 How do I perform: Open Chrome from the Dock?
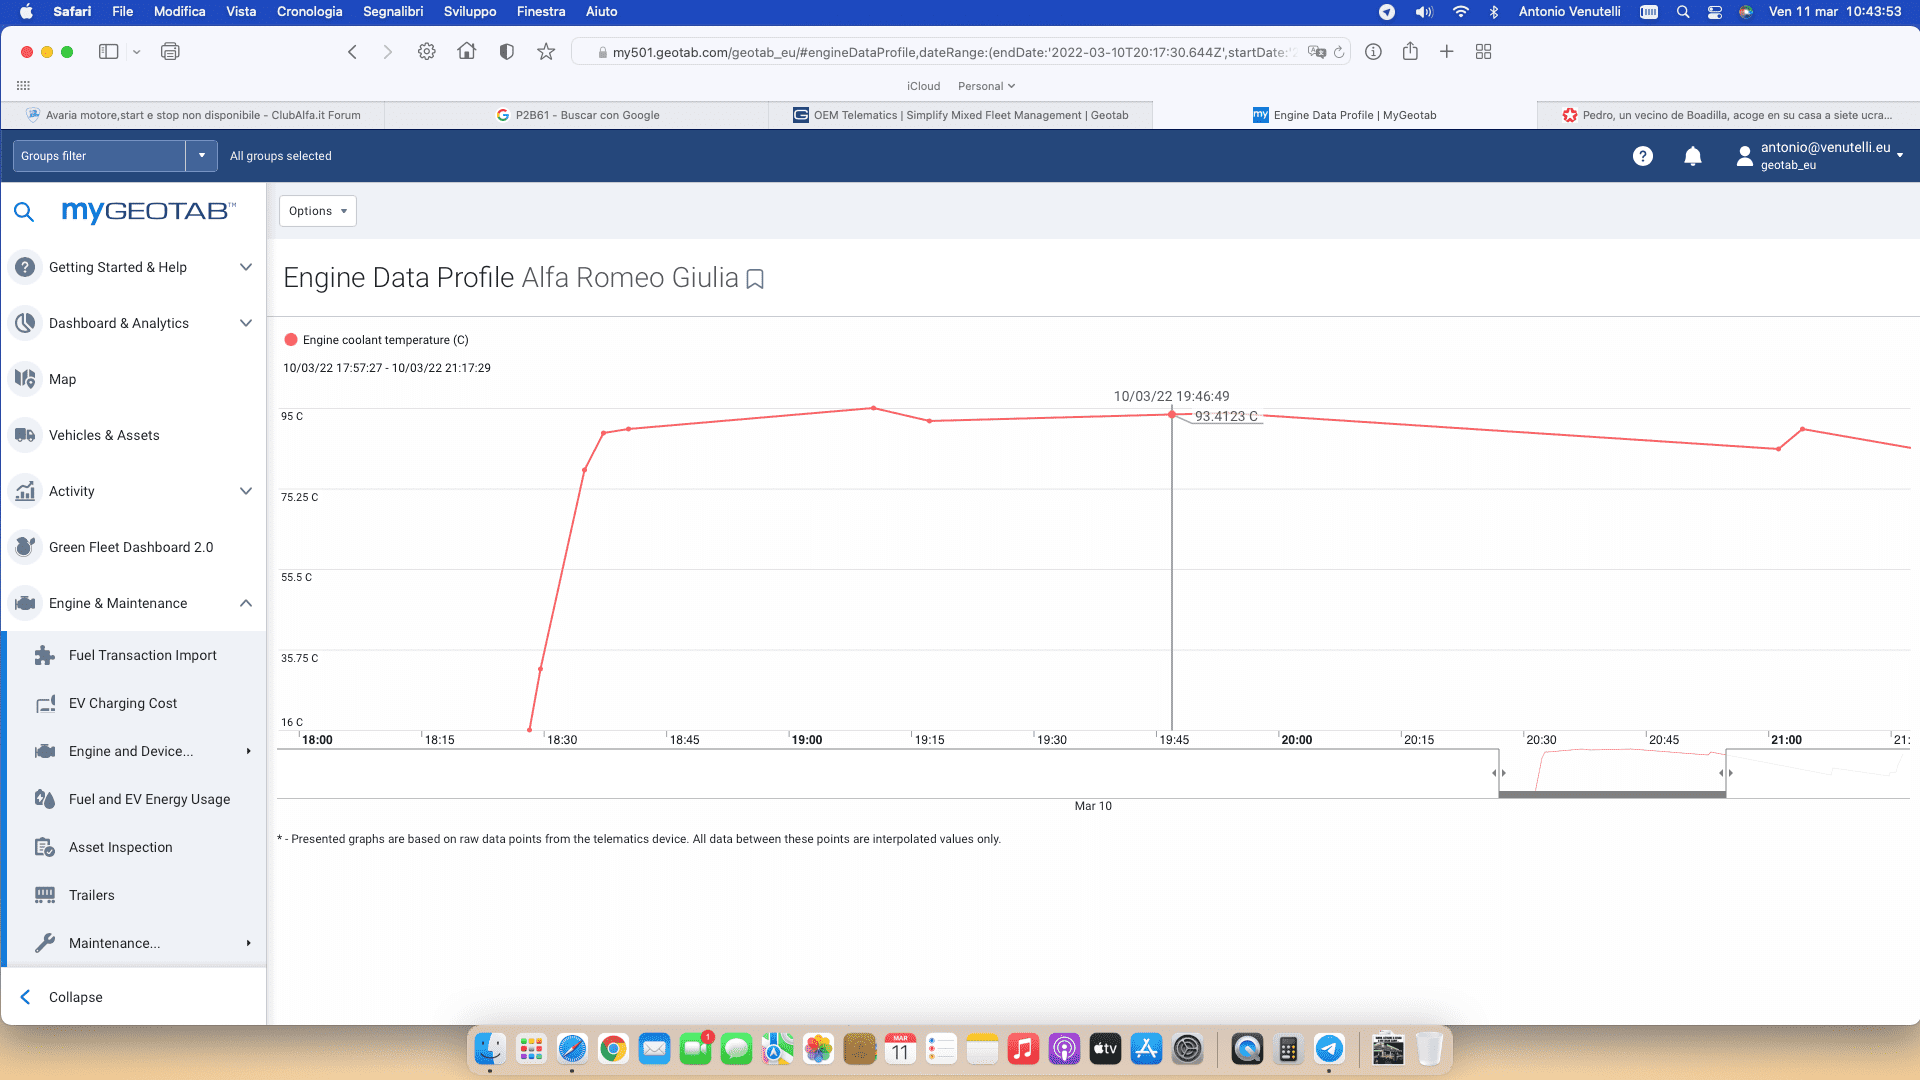[613, 1049]
